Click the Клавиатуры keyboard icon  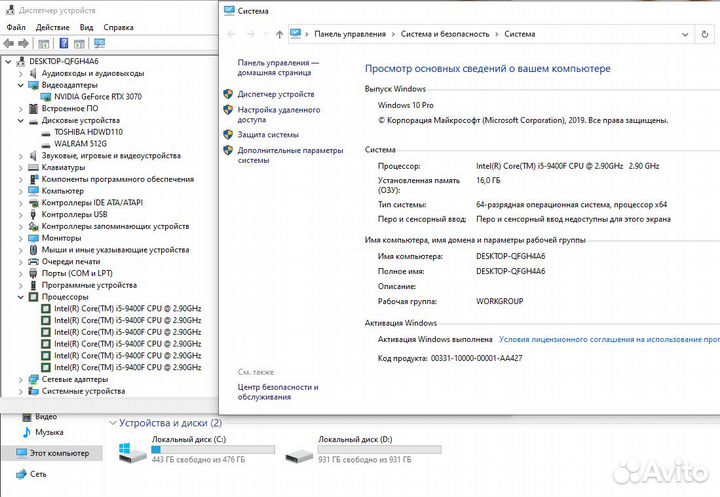[33, 168]
